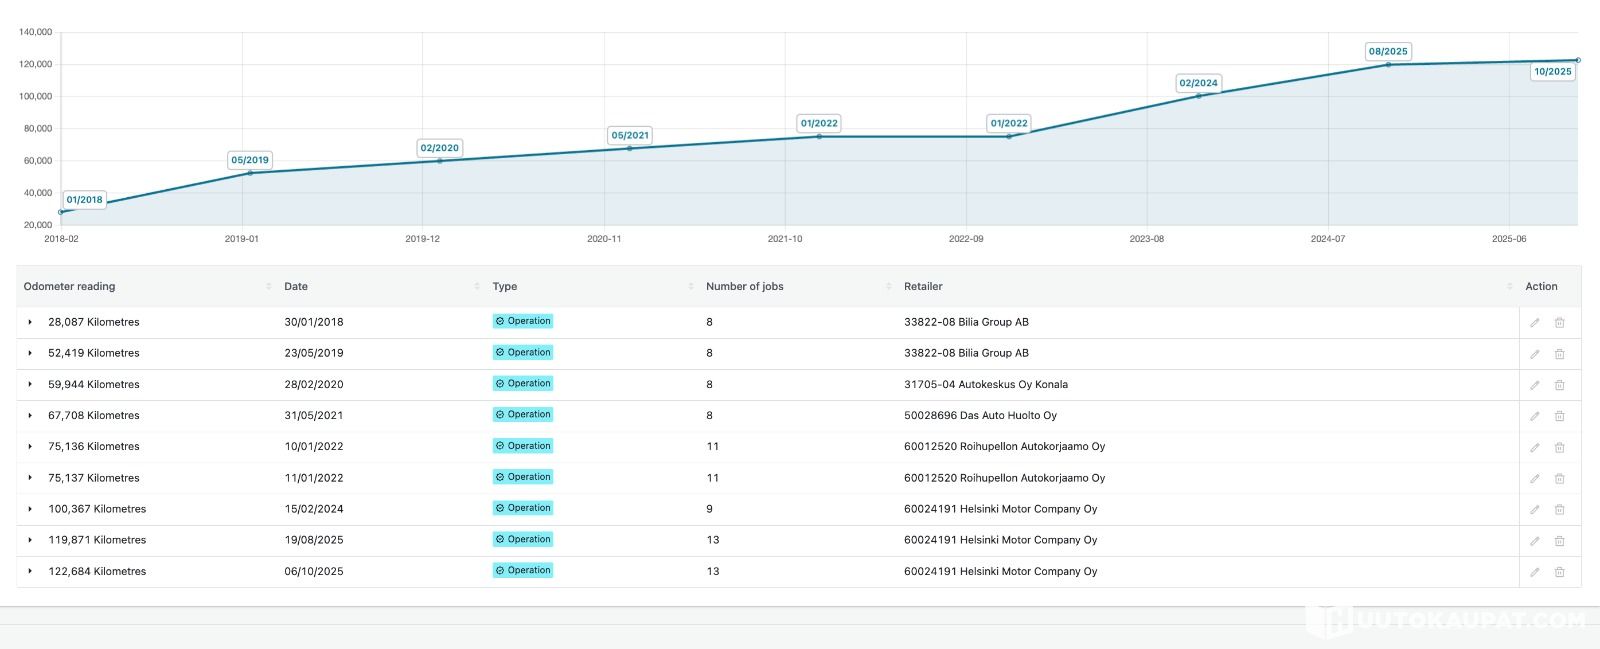Expand the 52,419 Kilometres row details
The height and width of the screenshot is (649, 1600).
[30, 353]
